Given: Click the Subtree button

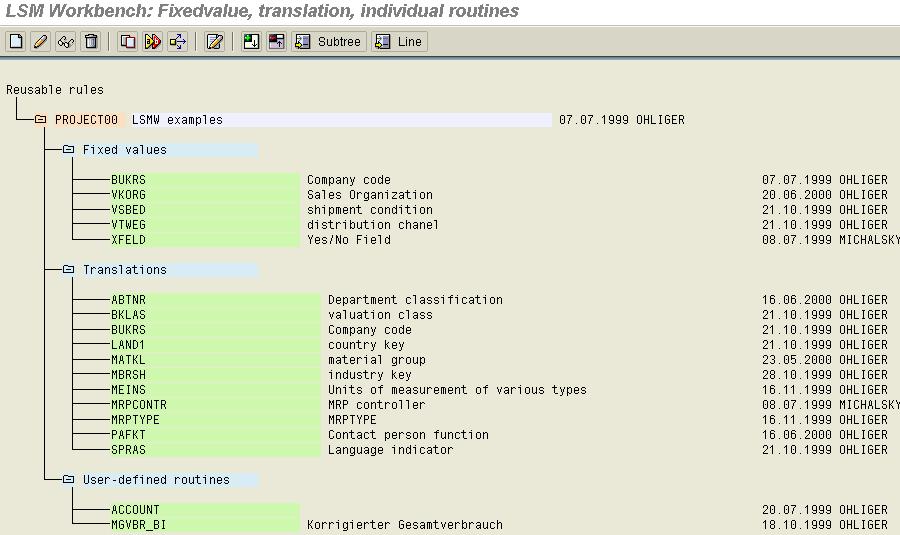Looking at the screenshot, I should (x=329, y=41).
